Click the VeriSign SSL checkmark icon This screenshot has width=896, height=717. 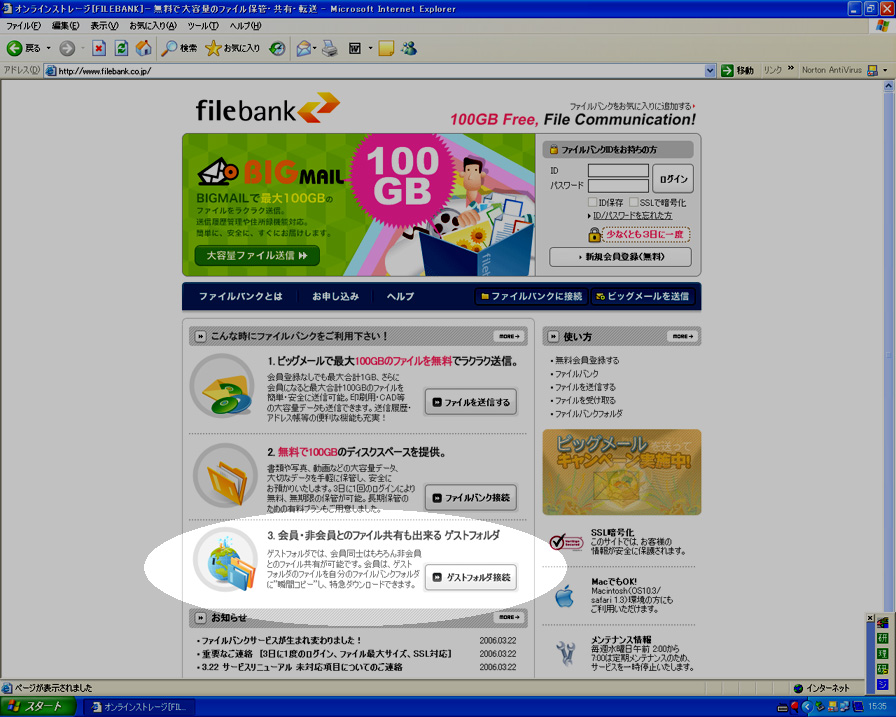pos(565,542)
